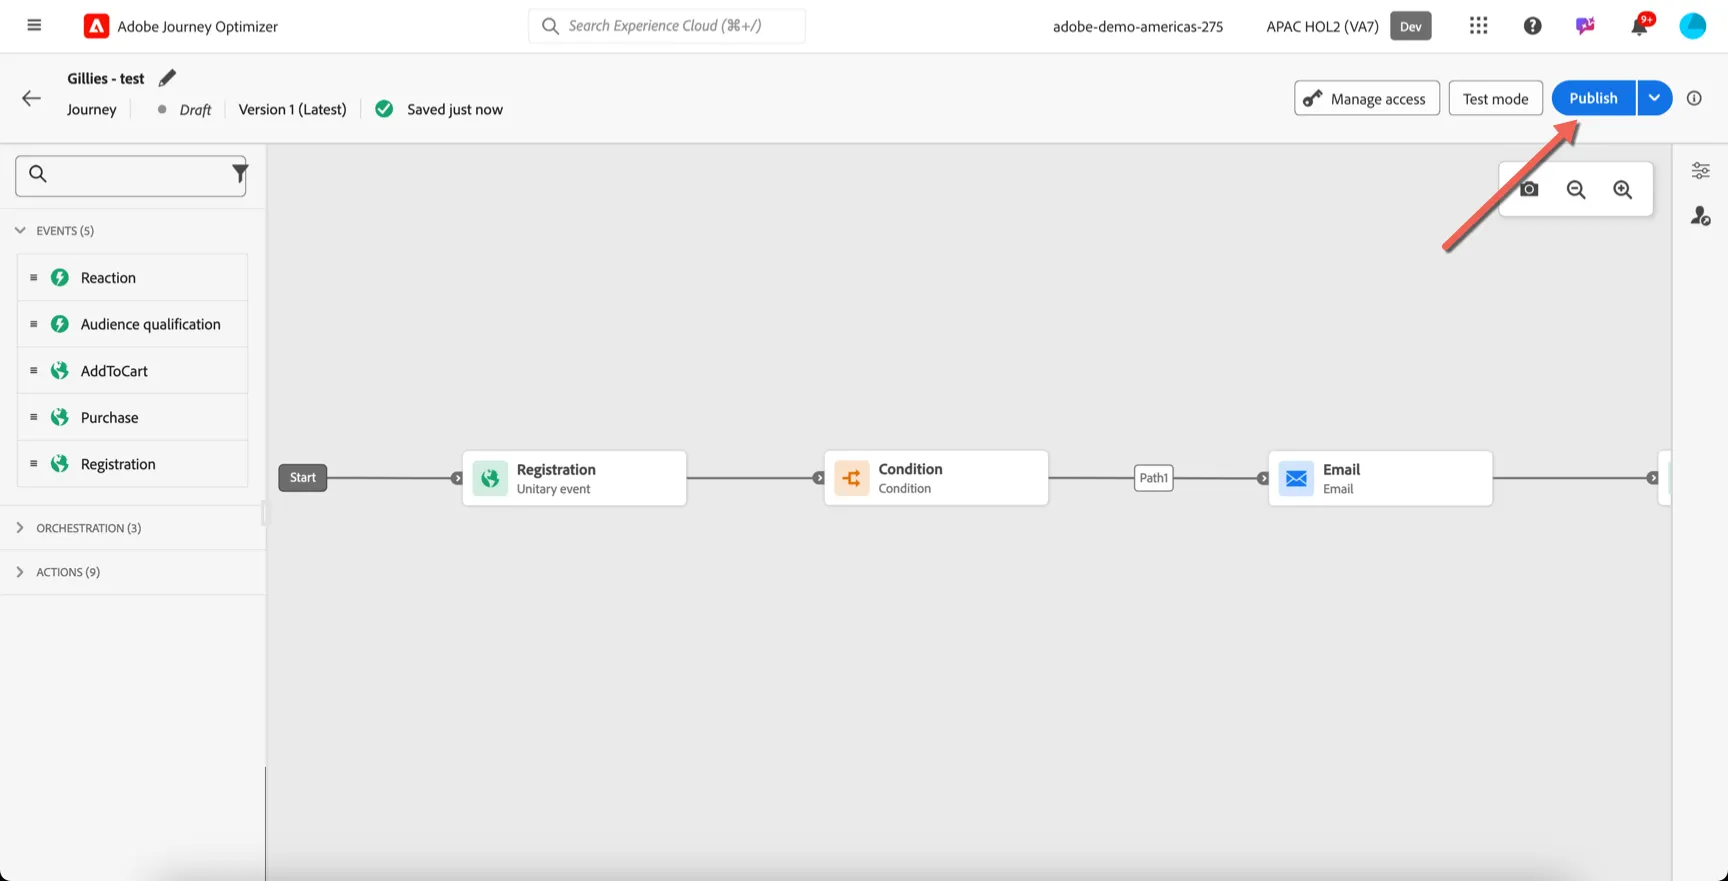The width and height of the screenshot is (1728, 881).
Task: Open journey settings sliders icon
Action: click(x=1700, y=170)
